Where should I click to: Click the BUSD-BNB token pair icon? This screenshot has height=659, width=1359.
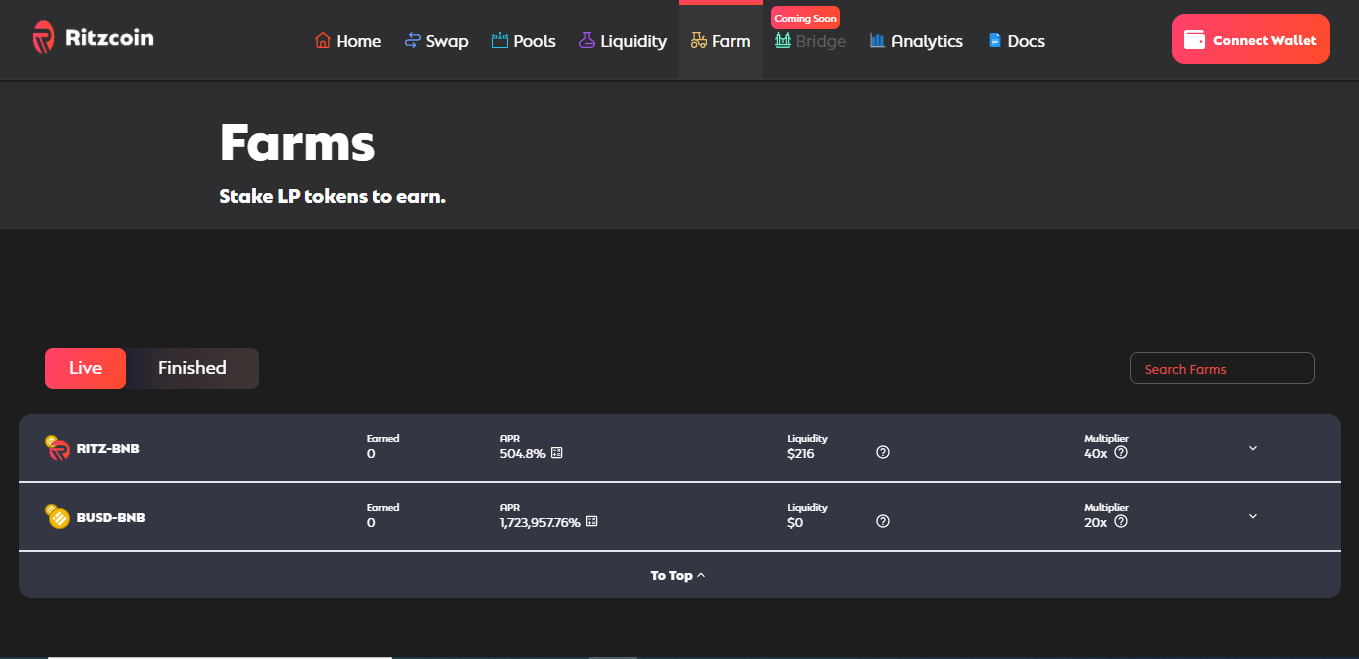57,517
